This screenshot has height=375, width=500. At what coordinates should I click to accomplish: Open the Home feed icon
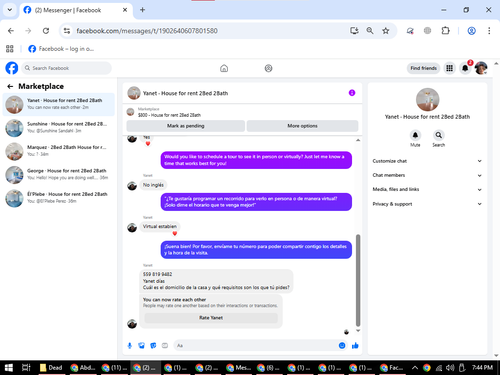224,68
